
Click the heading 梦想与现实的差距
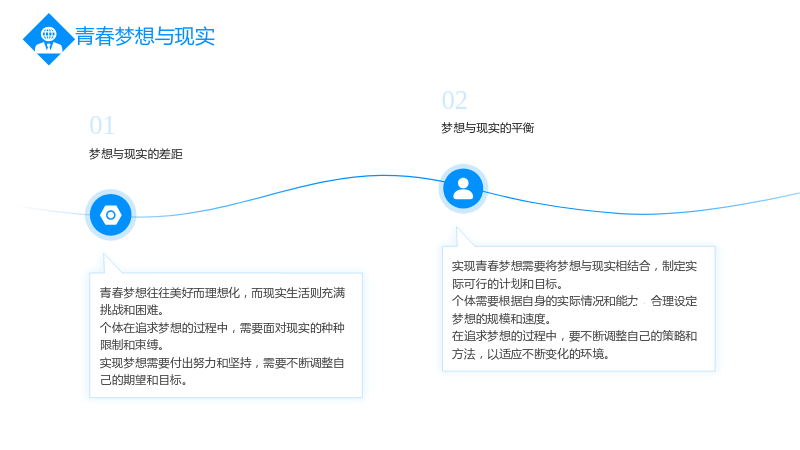[x=136, y=154]
